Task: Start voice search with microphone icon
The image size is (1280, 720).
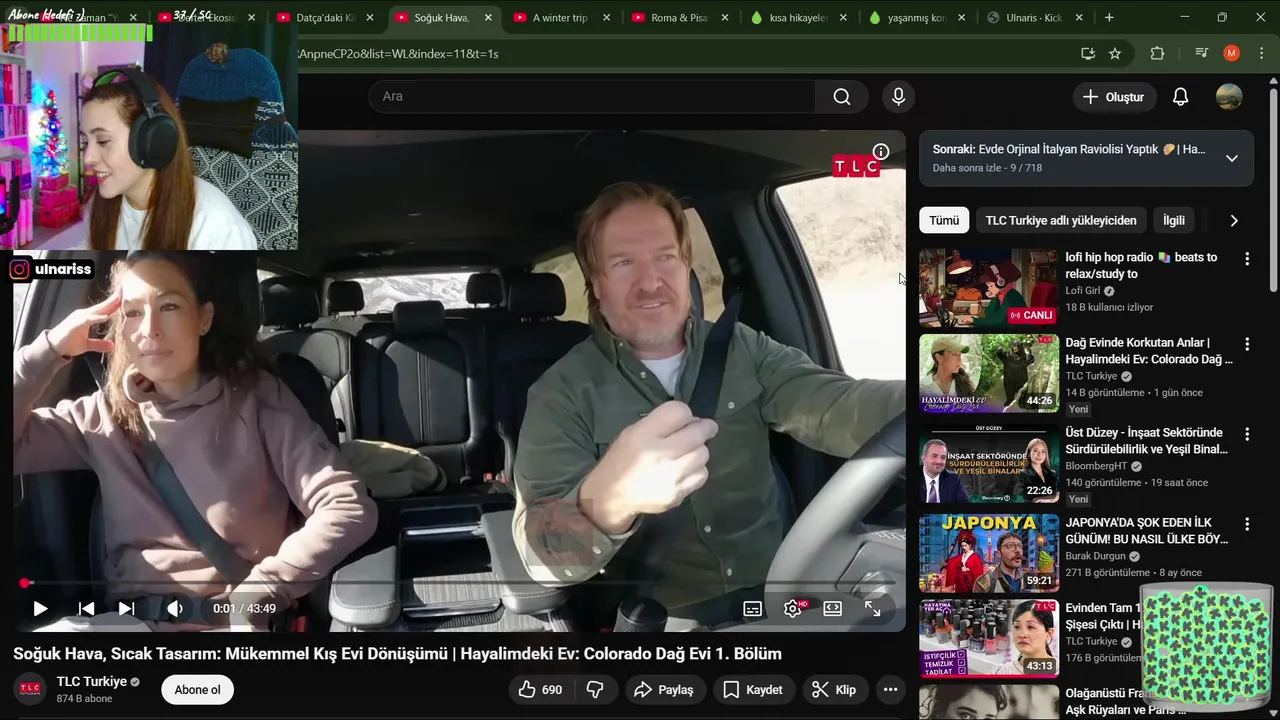Action: coord(898,97)
